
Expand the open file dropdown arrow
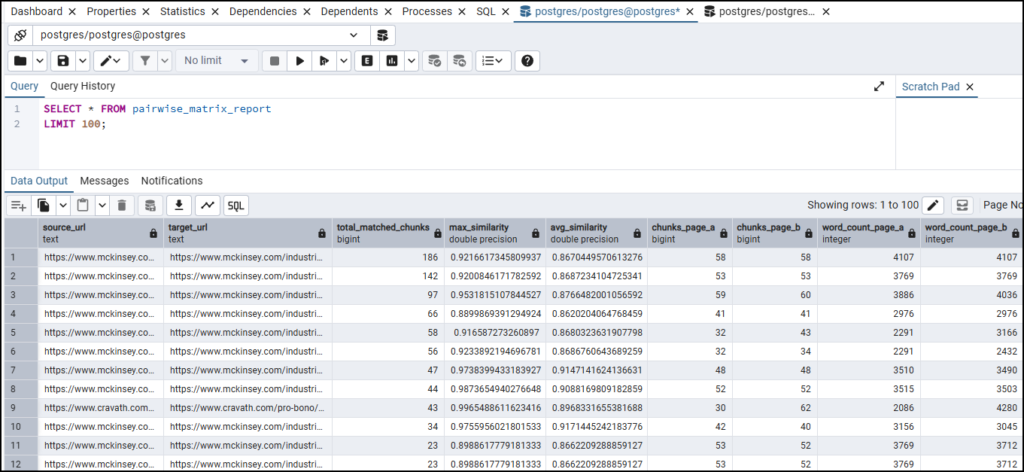tap(40, 61)
